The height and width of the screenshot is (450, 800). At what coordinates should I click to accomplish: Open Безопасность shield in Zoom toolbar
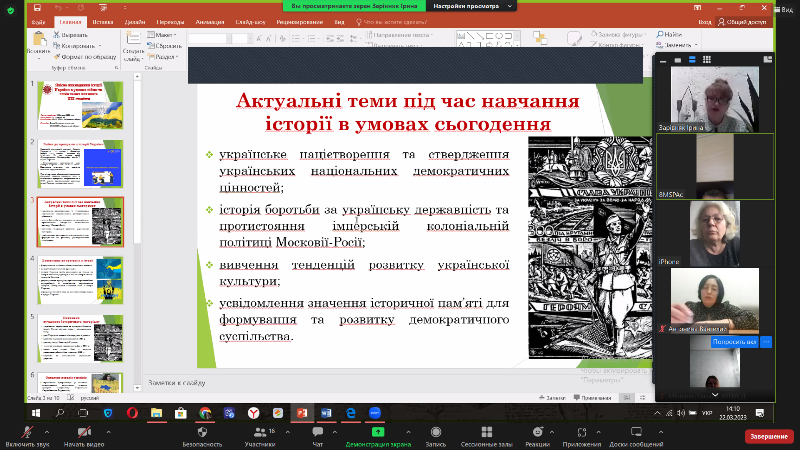(203, 437)
